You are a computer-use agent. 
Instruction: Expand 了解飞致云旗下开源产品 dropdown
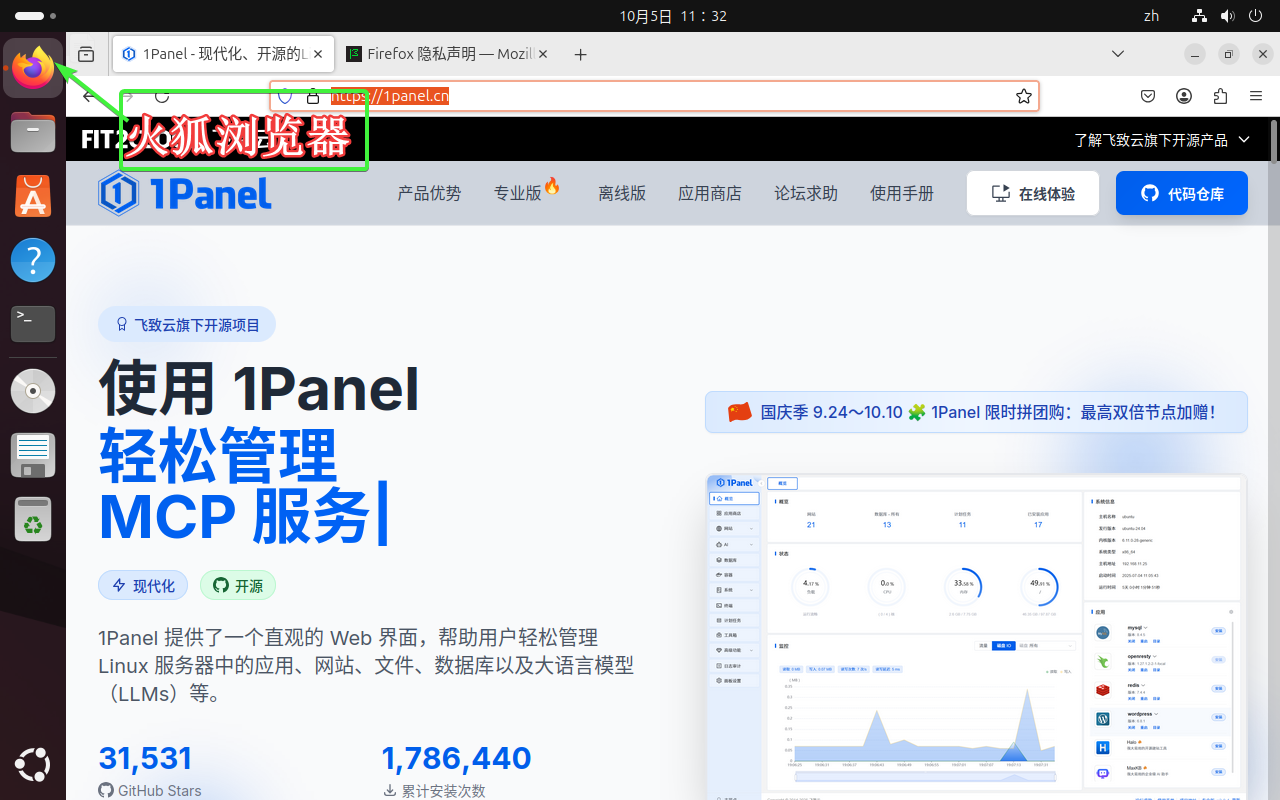(1162, 140)
